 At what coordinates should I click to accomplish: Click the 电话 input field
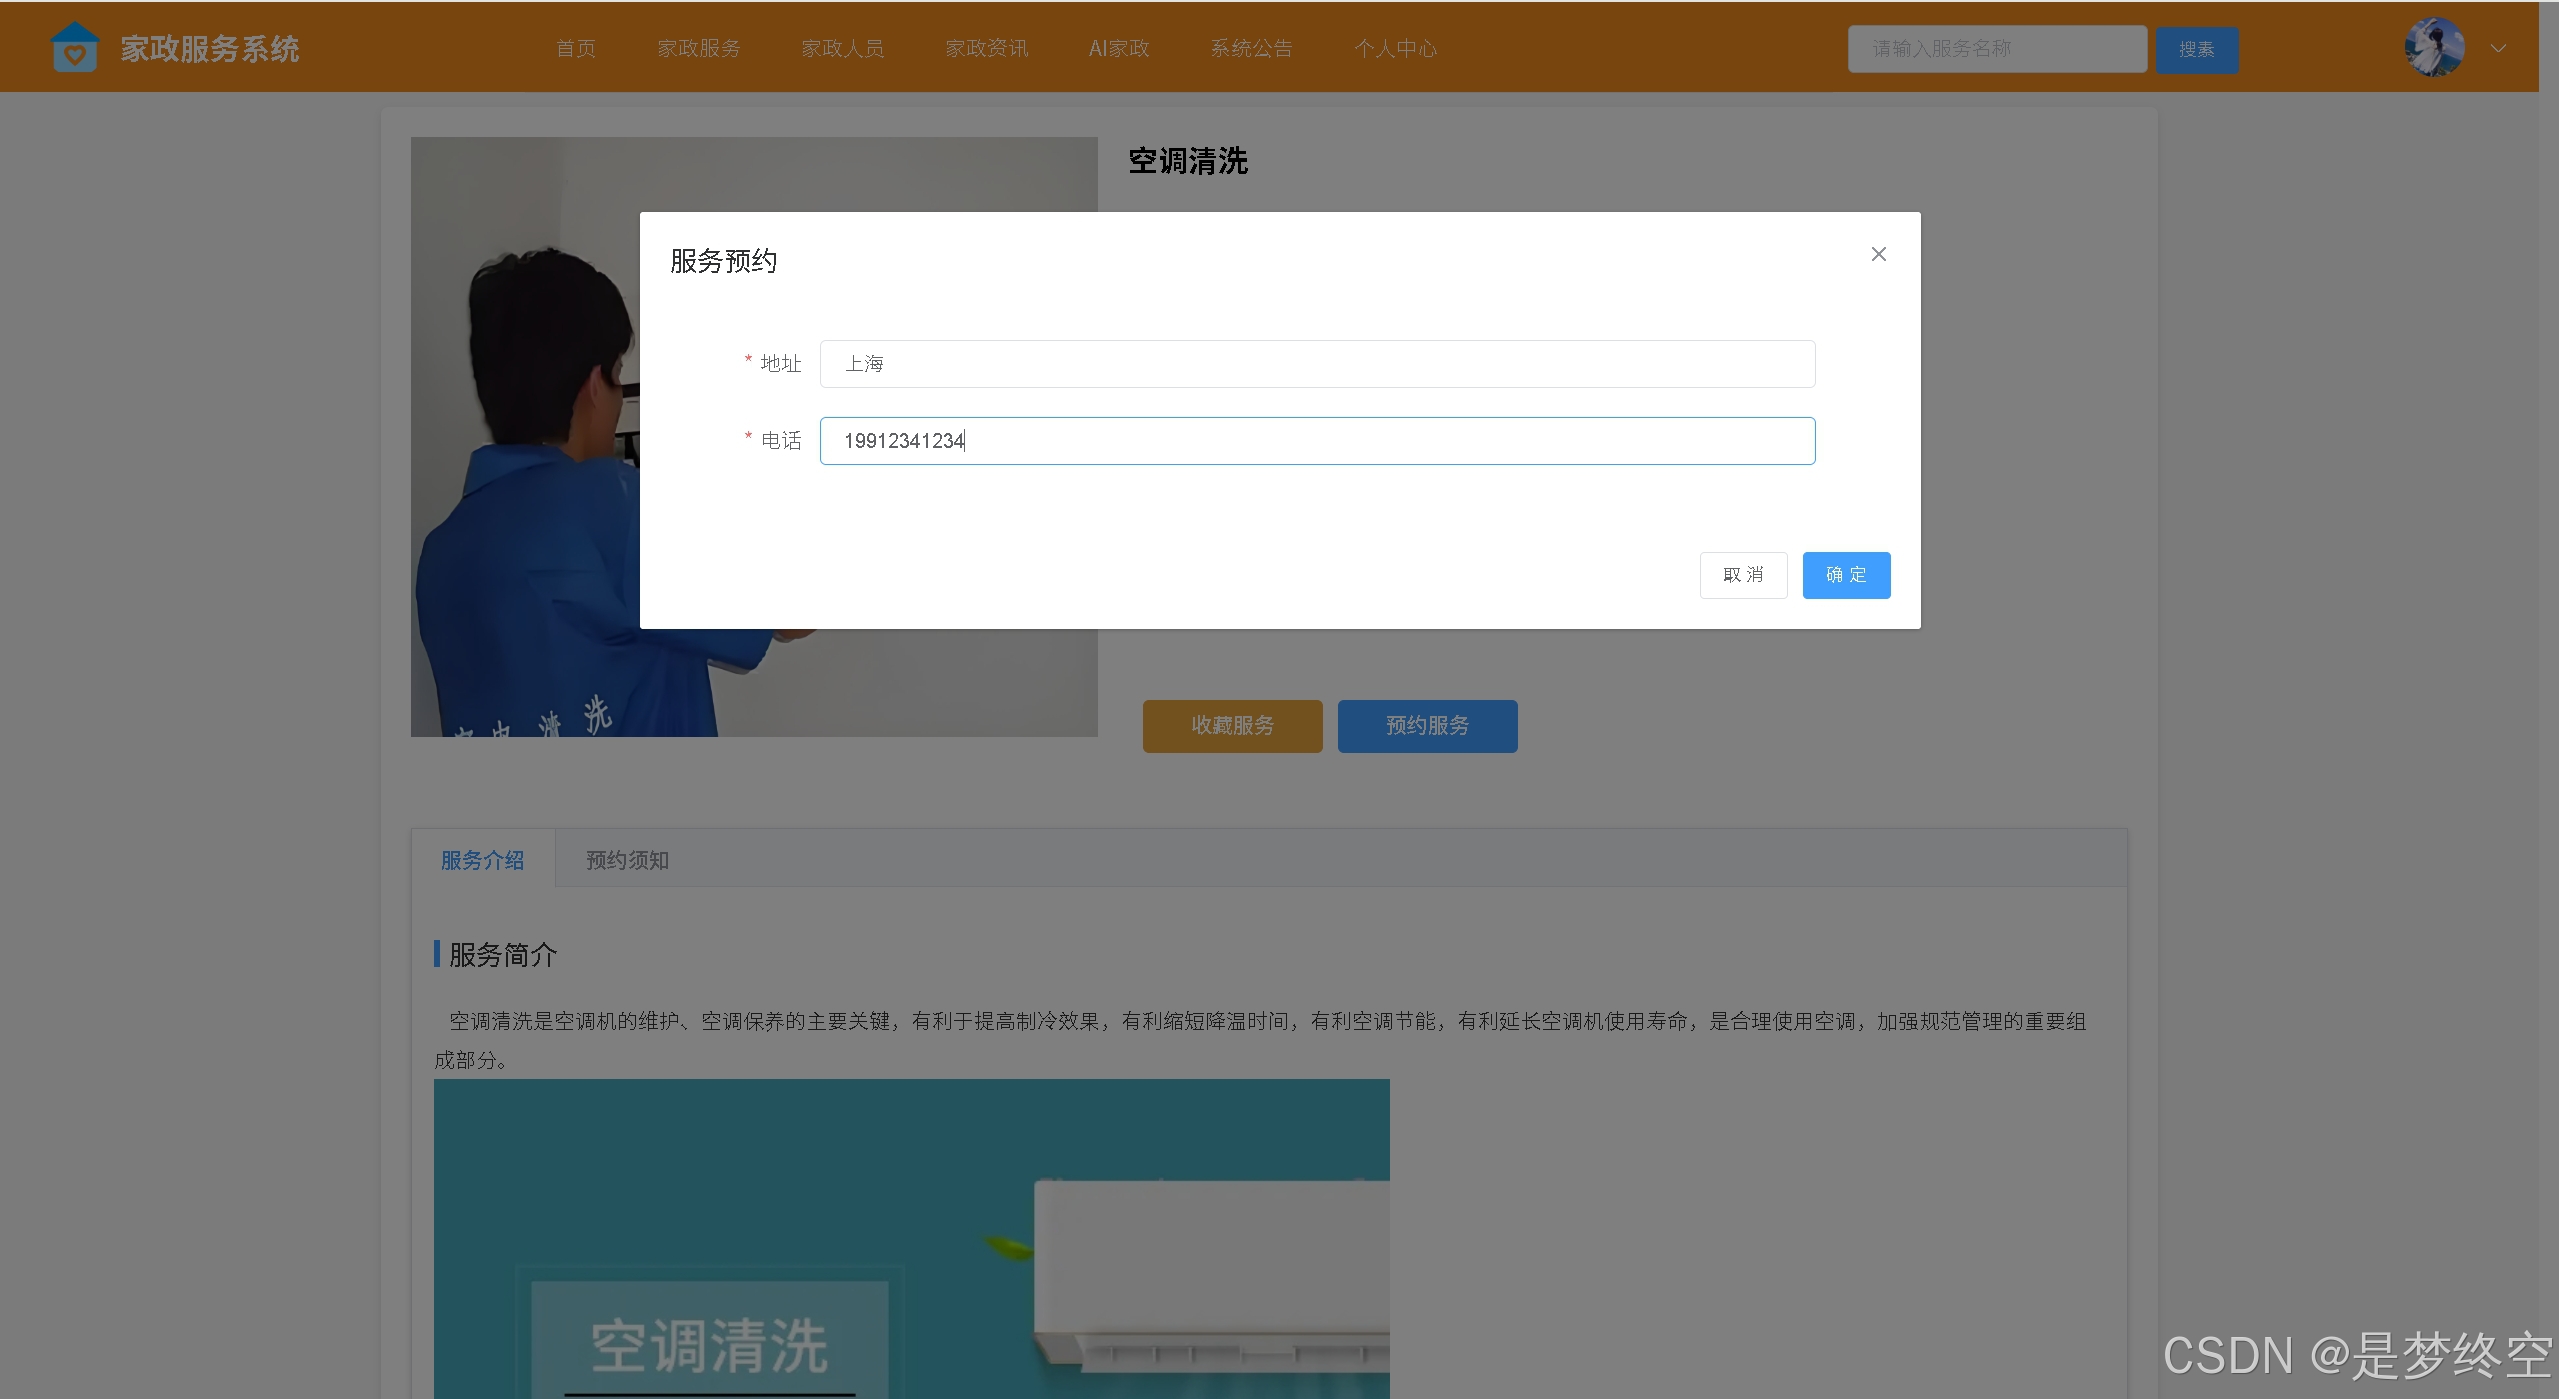point(1316,441)
